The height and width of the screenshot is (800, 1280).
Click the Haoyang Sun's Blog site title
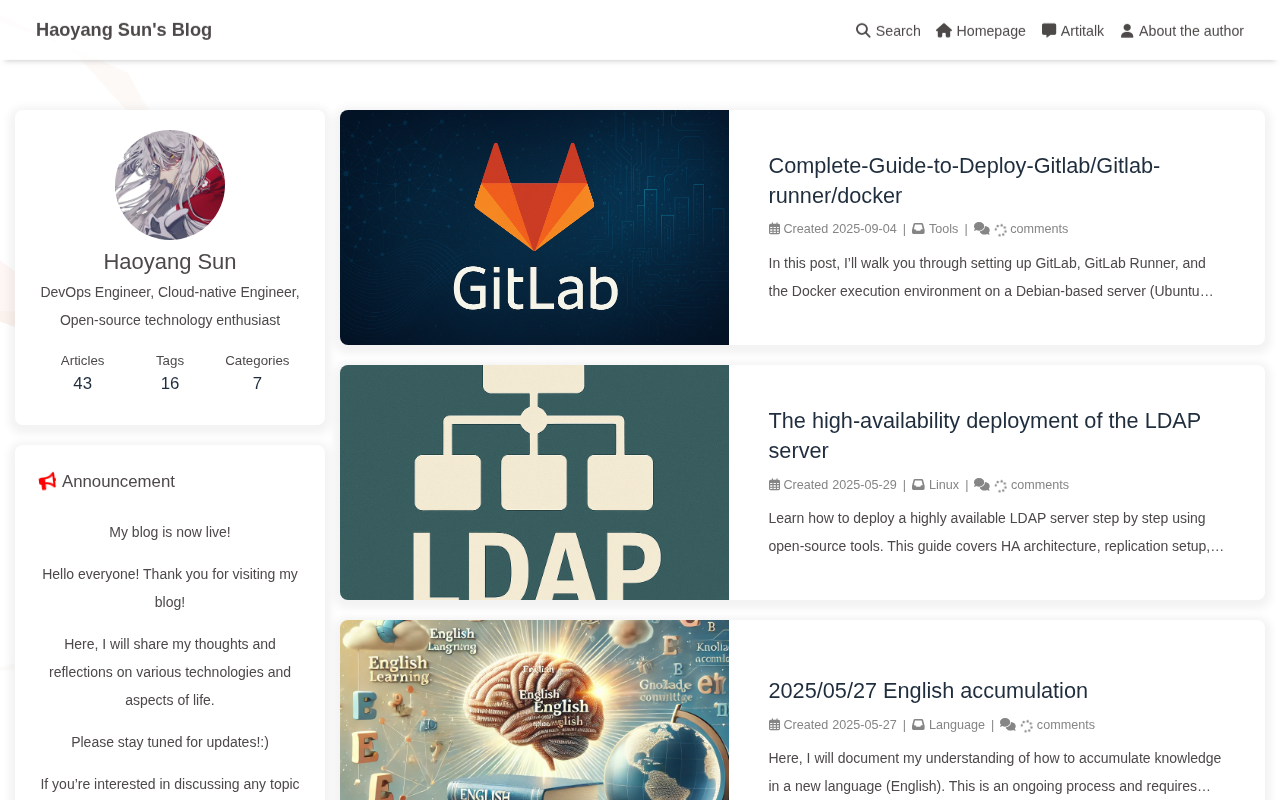click(x=124, y=30)
